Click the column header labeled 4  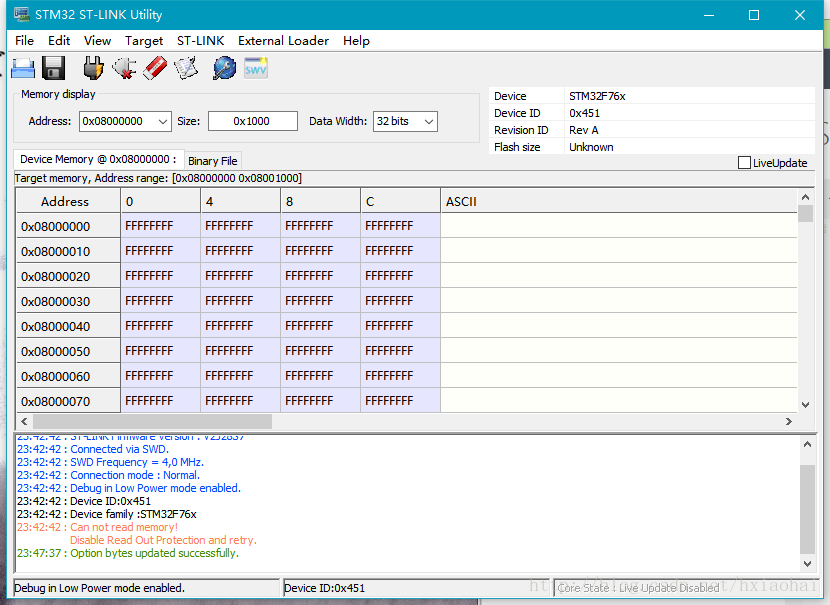[240, 201]
